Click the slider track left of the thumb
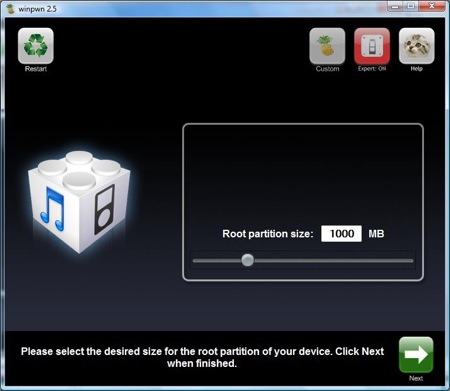 pos(217,261)
